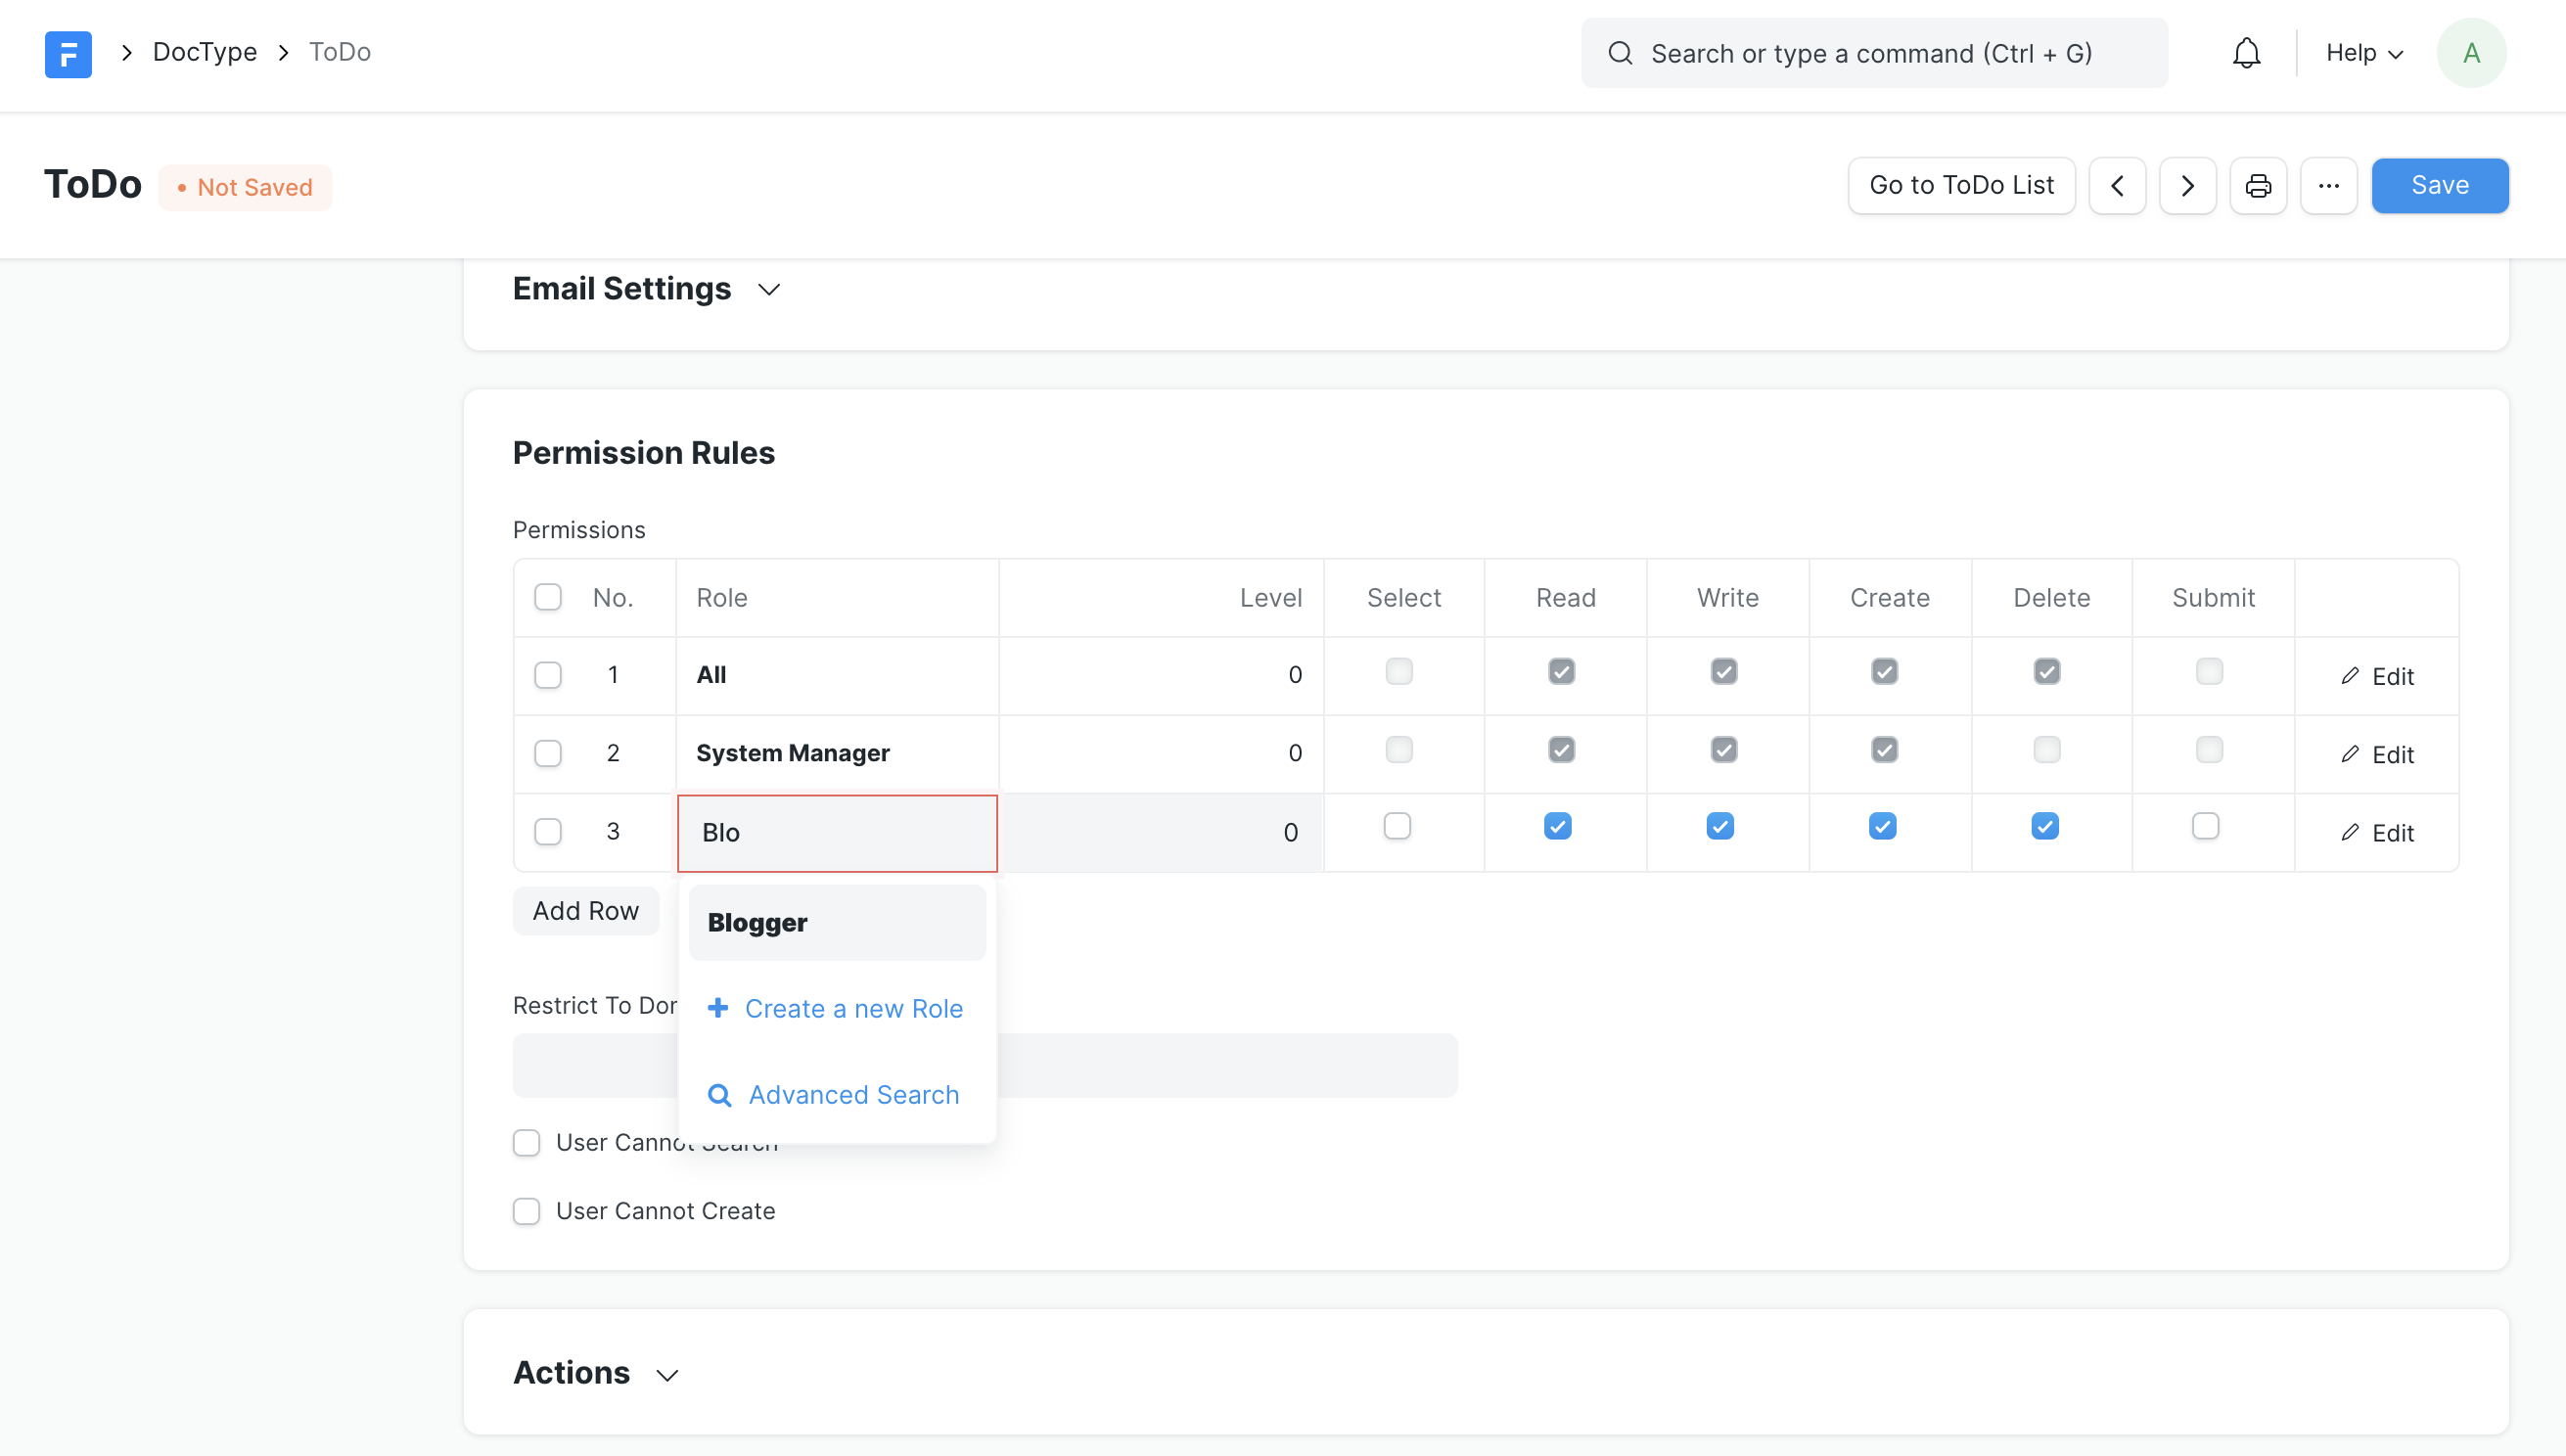
Task: Click the Role input field row 3
Action: coord(837,830)
